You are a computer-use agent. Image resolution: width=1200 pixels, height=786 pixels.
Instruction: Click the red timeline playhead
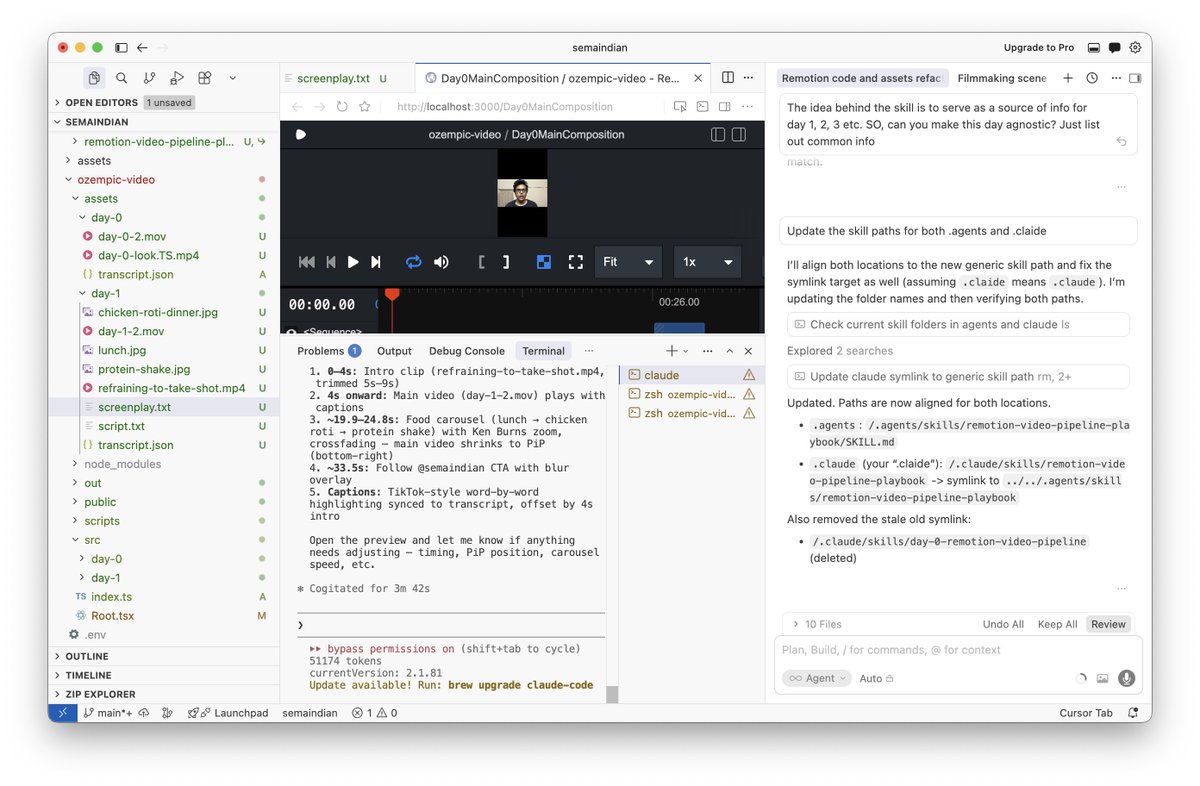click(392, 294)
